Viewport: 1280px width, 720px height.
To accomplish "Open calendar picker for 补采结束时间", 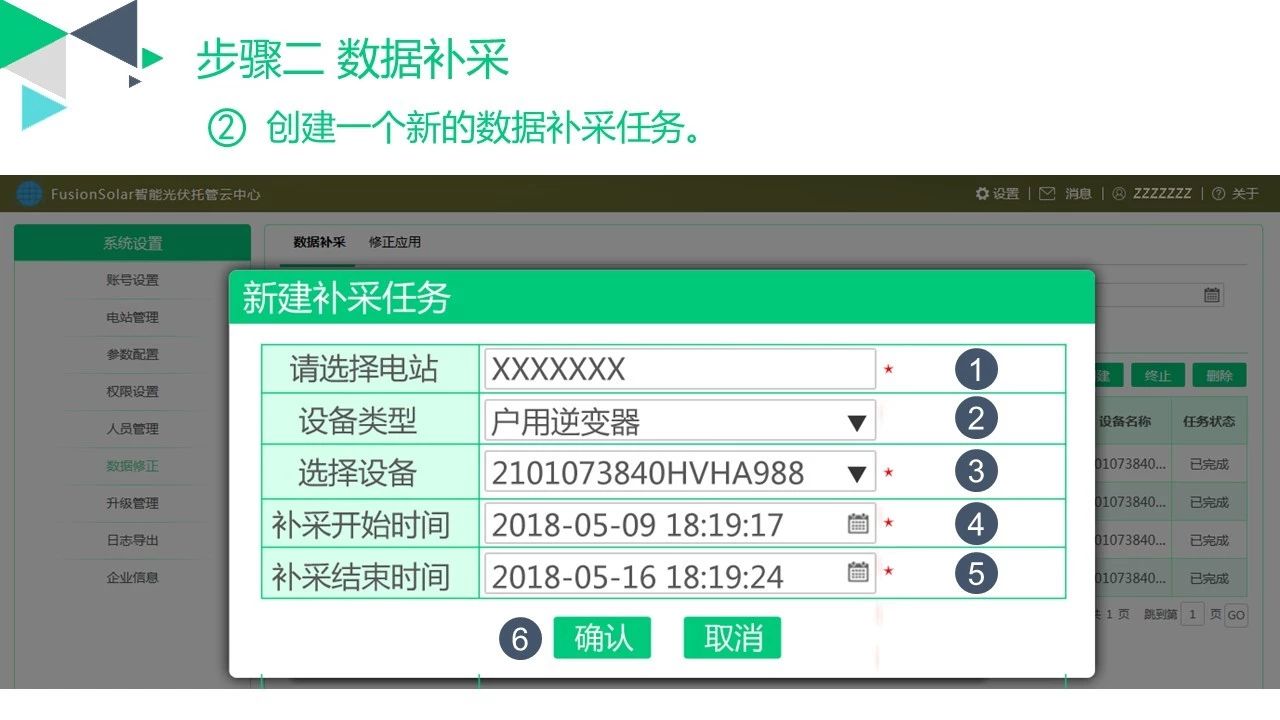I will click(x=857, y=574).
